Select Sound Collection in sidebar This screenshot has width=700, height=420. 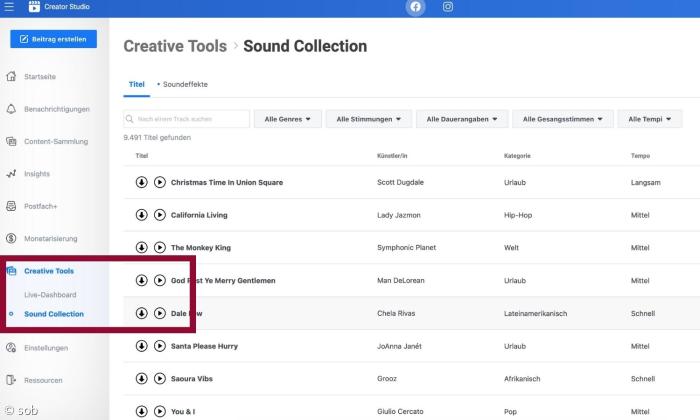coord(54,314)
